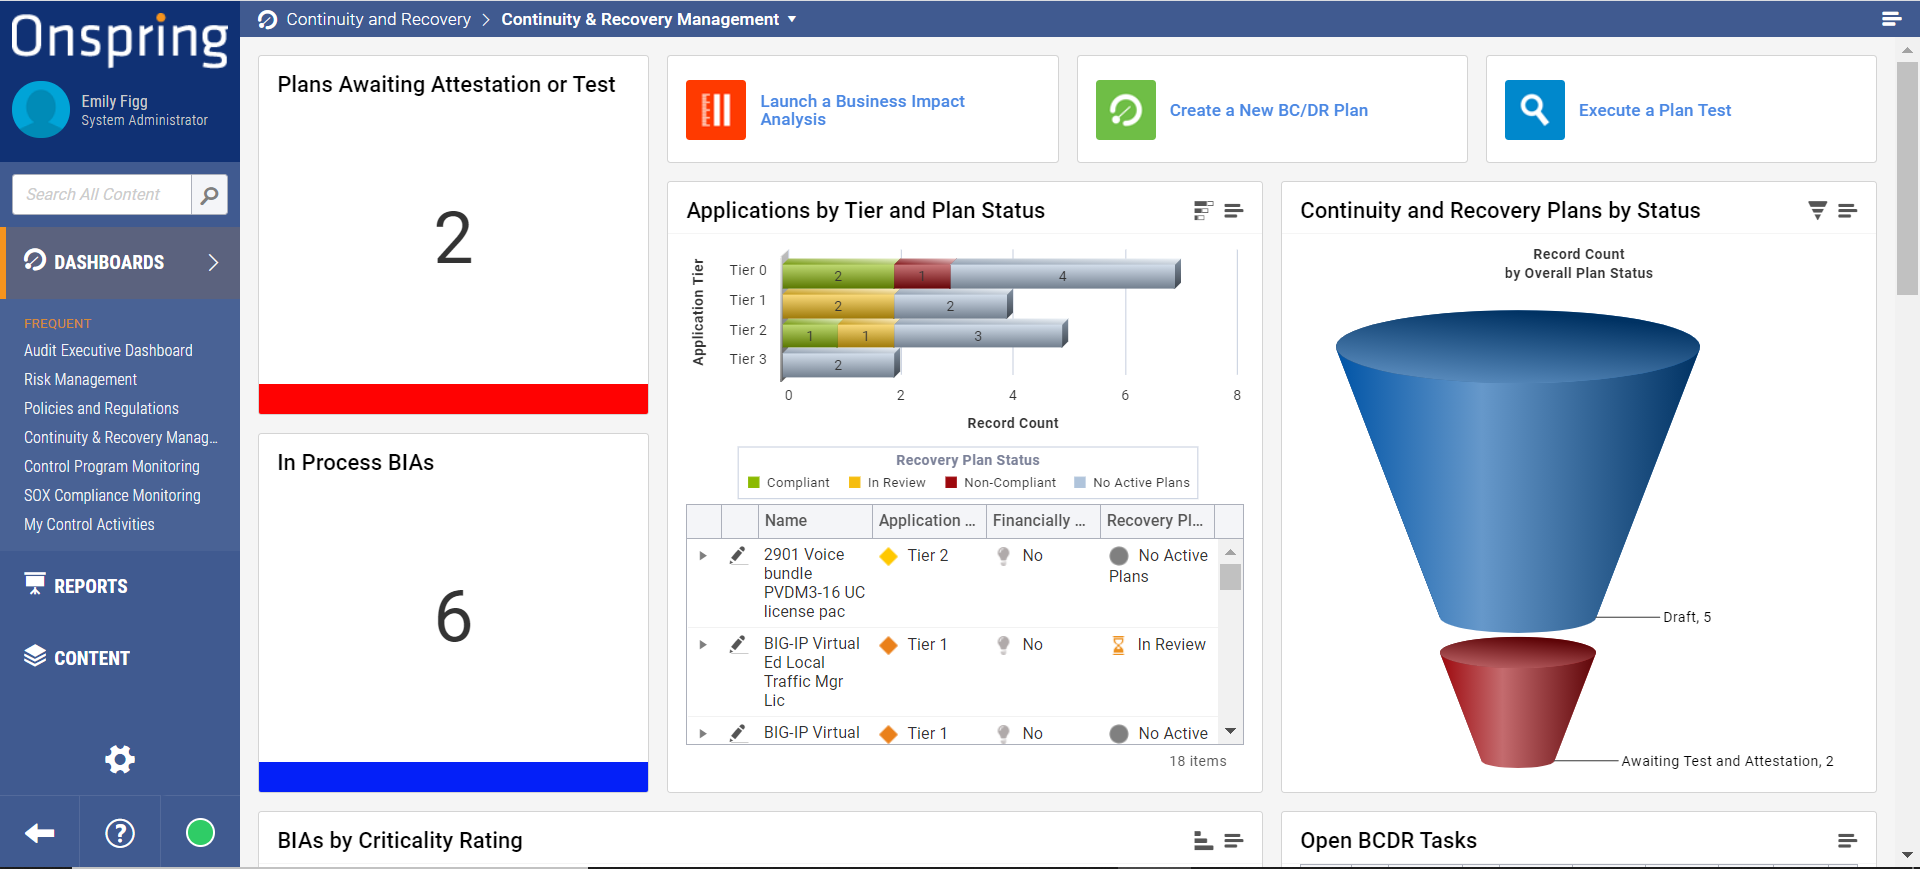Expand the 2901 Voice bundle row

(x=703, y=555)
